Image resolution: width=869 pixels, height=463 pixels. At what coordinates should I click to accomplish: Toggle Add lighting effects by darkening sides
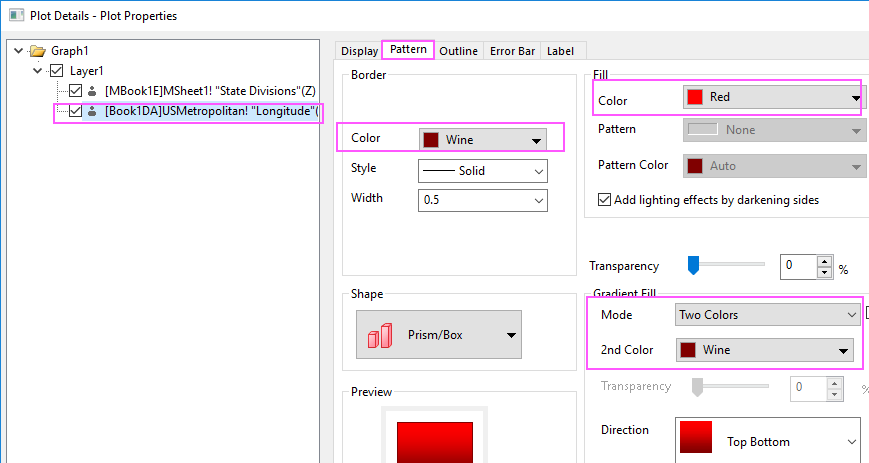point(604,200)
